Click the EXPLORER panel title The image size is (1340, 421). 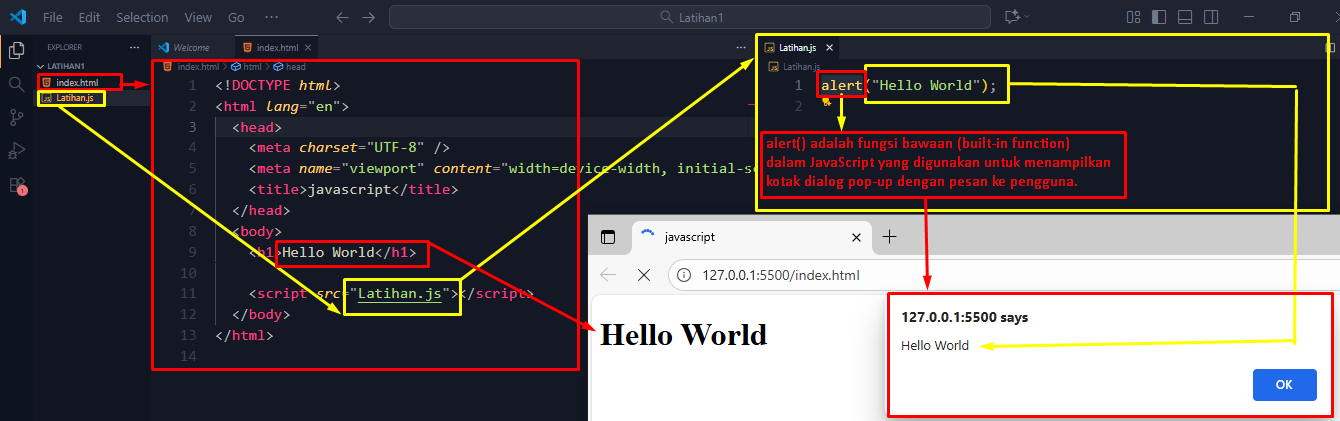tap(64, 47)
